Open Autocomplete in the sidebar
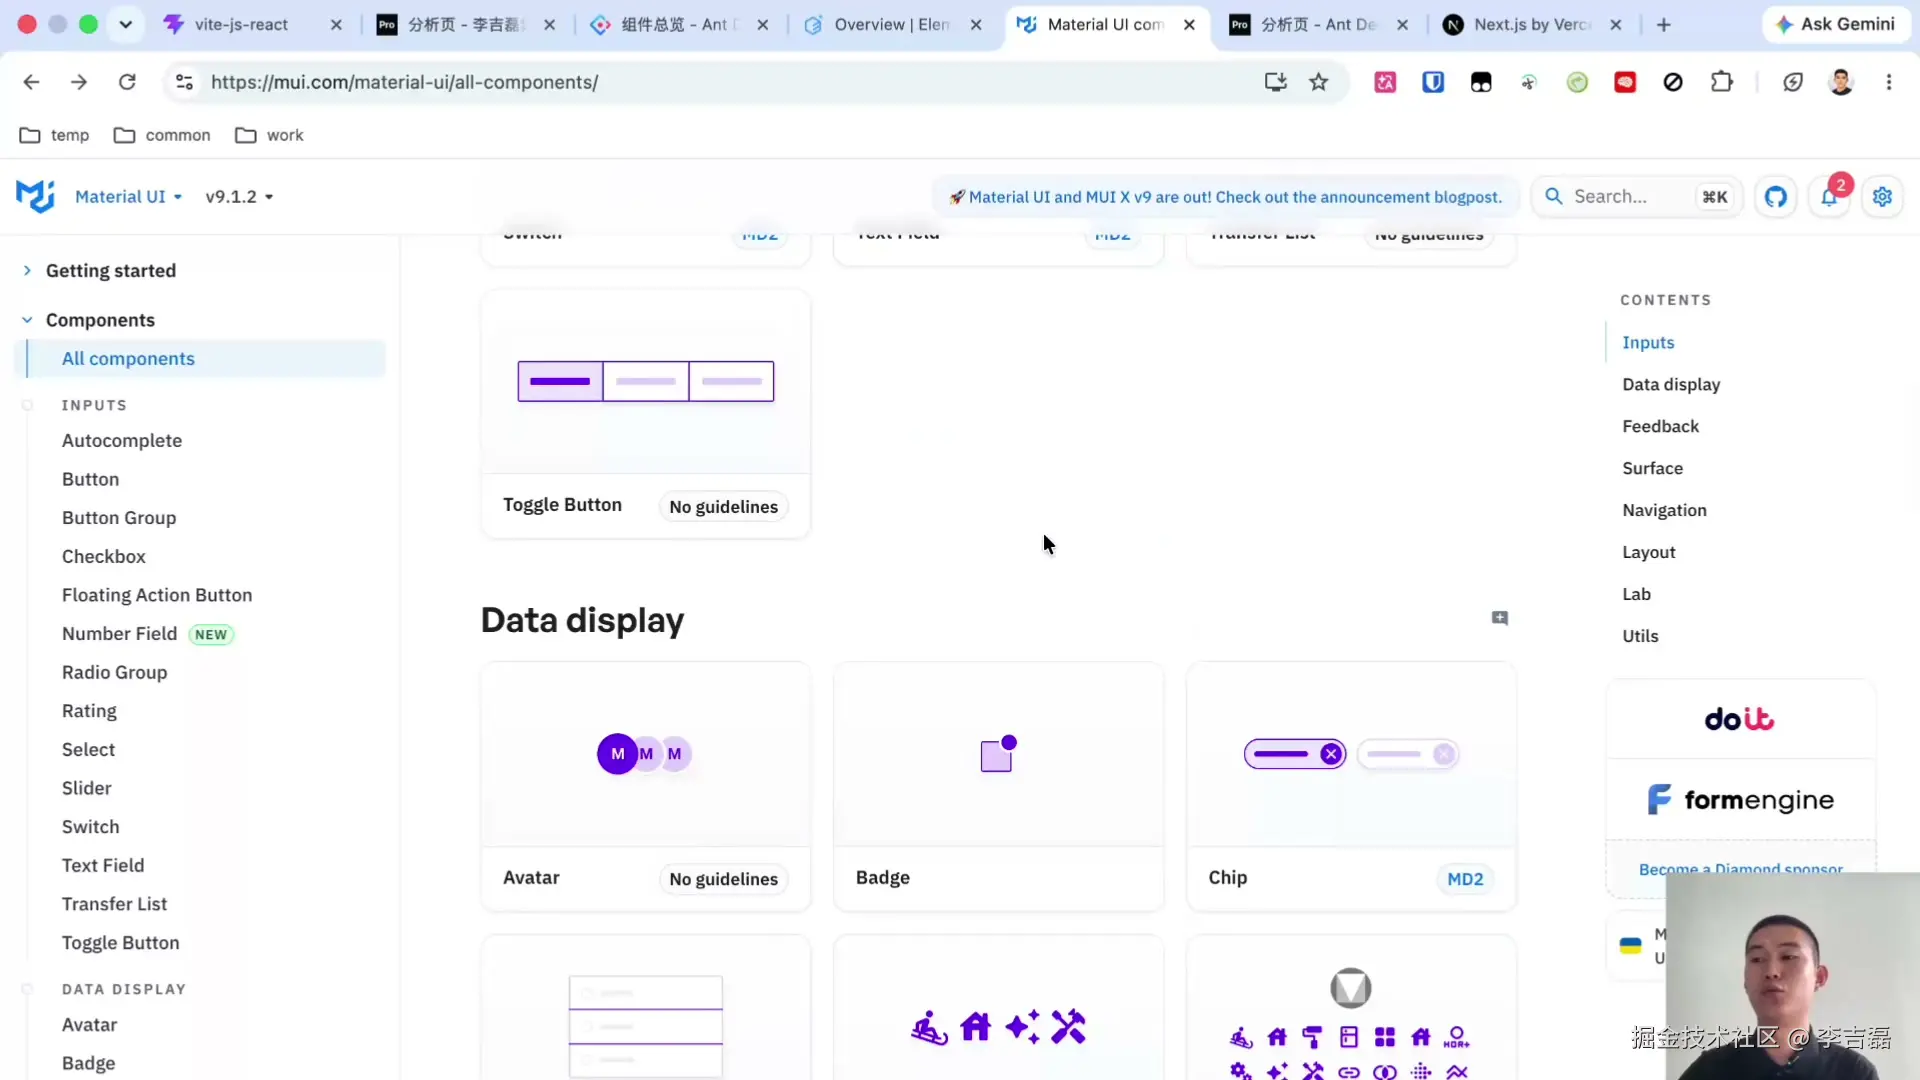Image resolution: width=1920 pixels, height=1080 pixels. point(122,441)
